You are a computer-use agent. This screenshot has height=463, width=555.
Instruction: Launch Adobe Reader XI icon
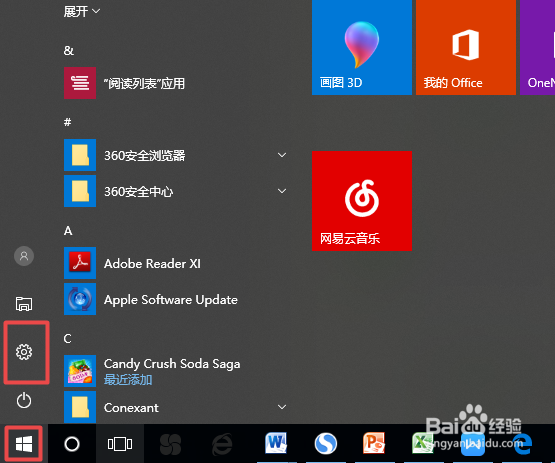click(x=80, y=263)
